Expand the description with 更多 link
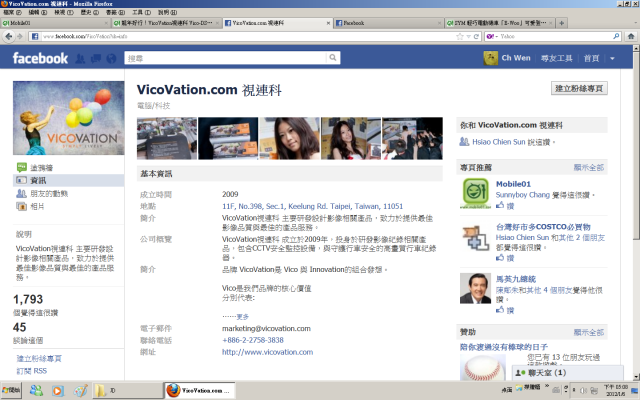The width and height of the screenshot is (640, 400). [242, 316]
